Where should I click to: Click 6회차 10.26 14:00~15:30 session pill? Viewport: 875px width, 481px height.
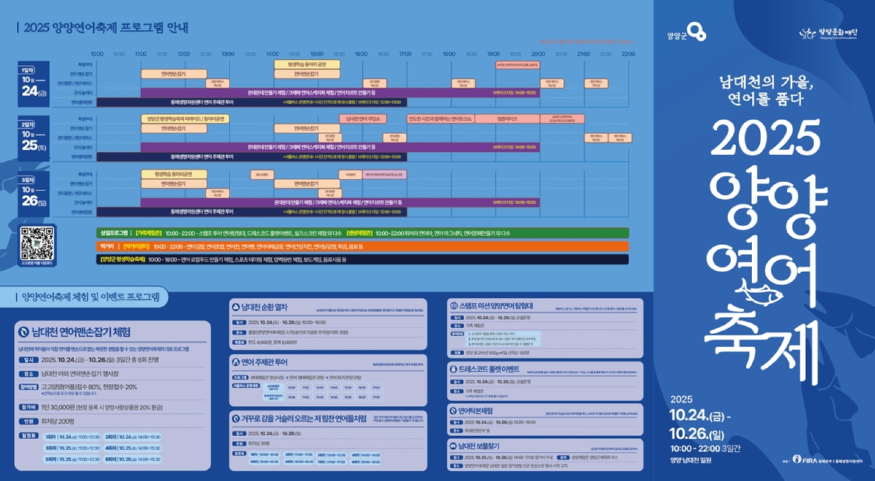tap(133, 459)
